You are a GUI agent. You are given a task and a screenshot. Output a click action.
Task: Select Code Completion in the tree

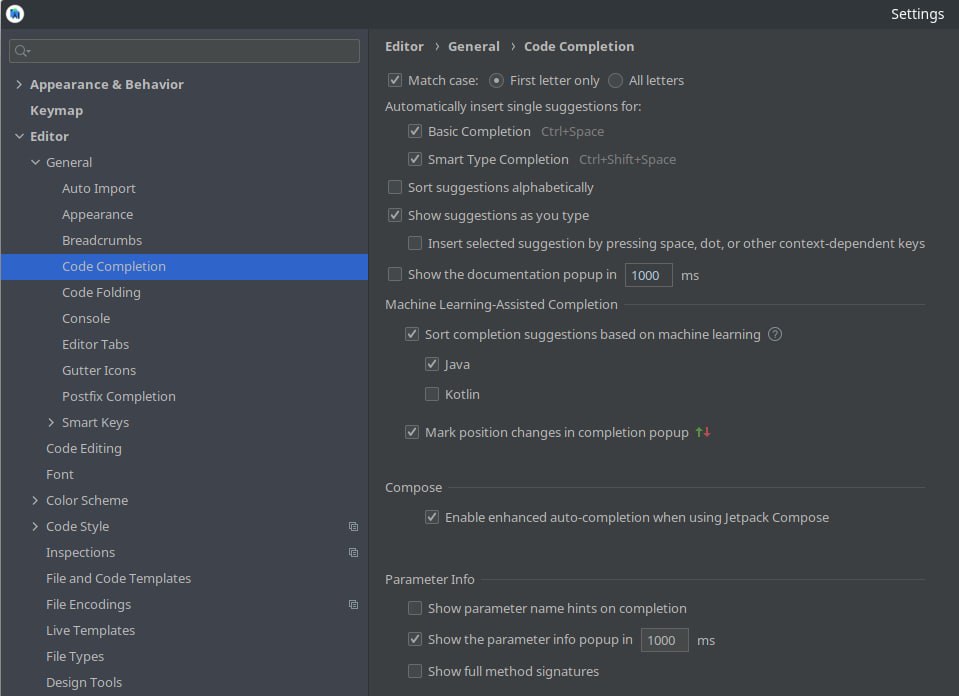(184, 267)
